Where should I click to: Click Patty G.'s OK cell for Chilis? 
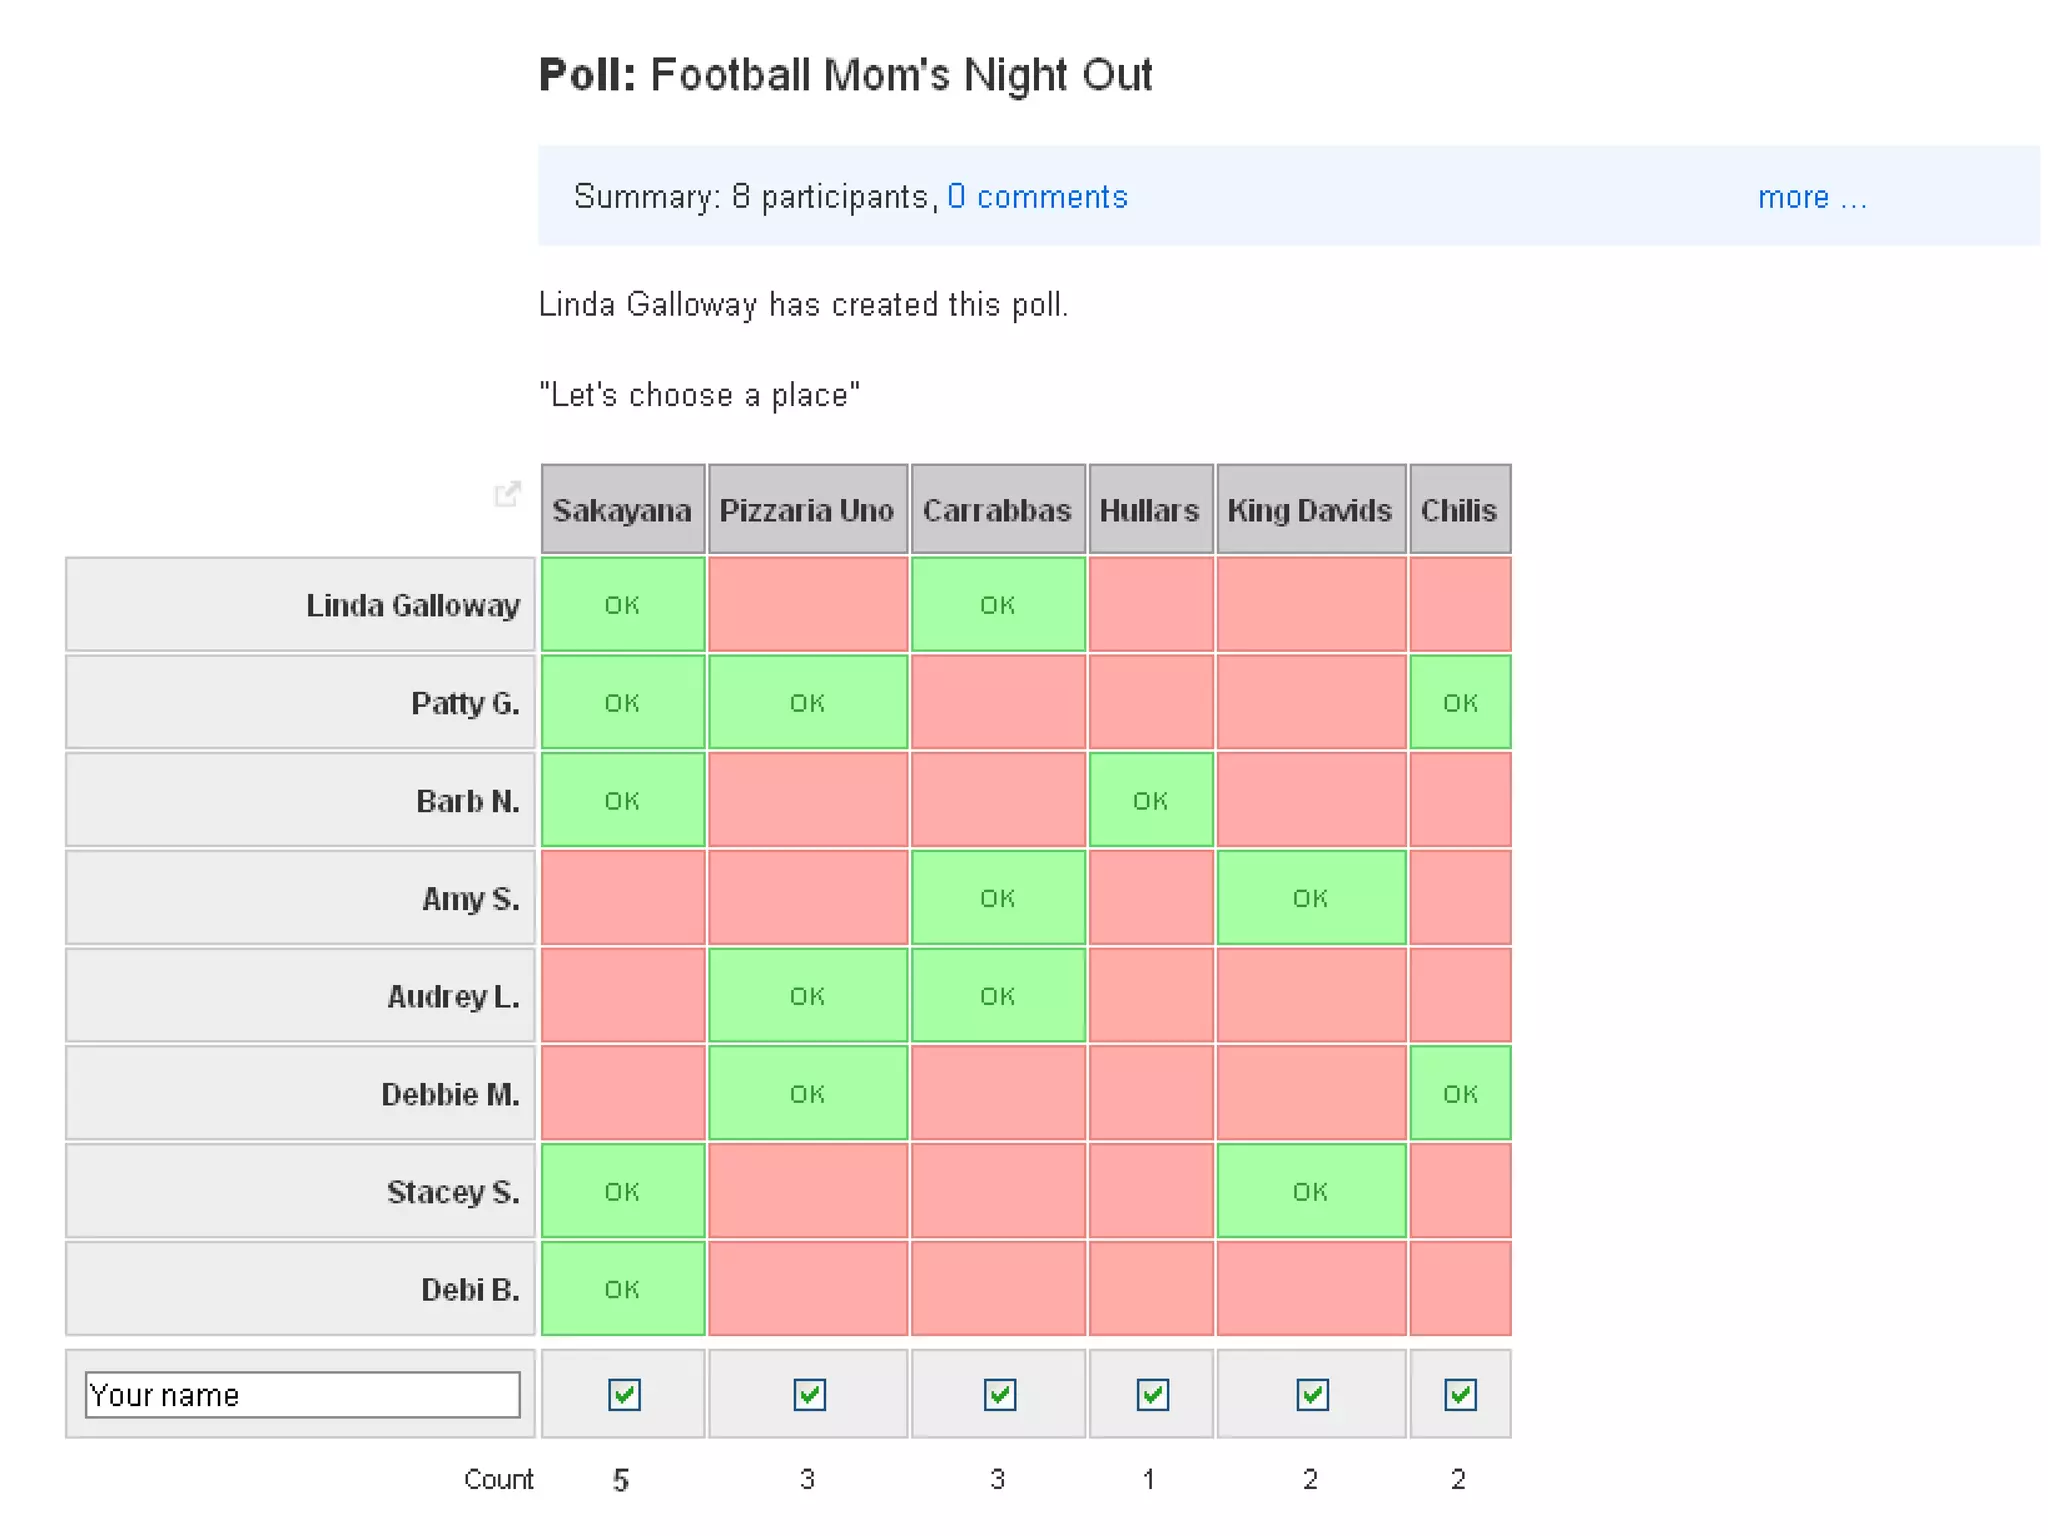point(1460,703)
